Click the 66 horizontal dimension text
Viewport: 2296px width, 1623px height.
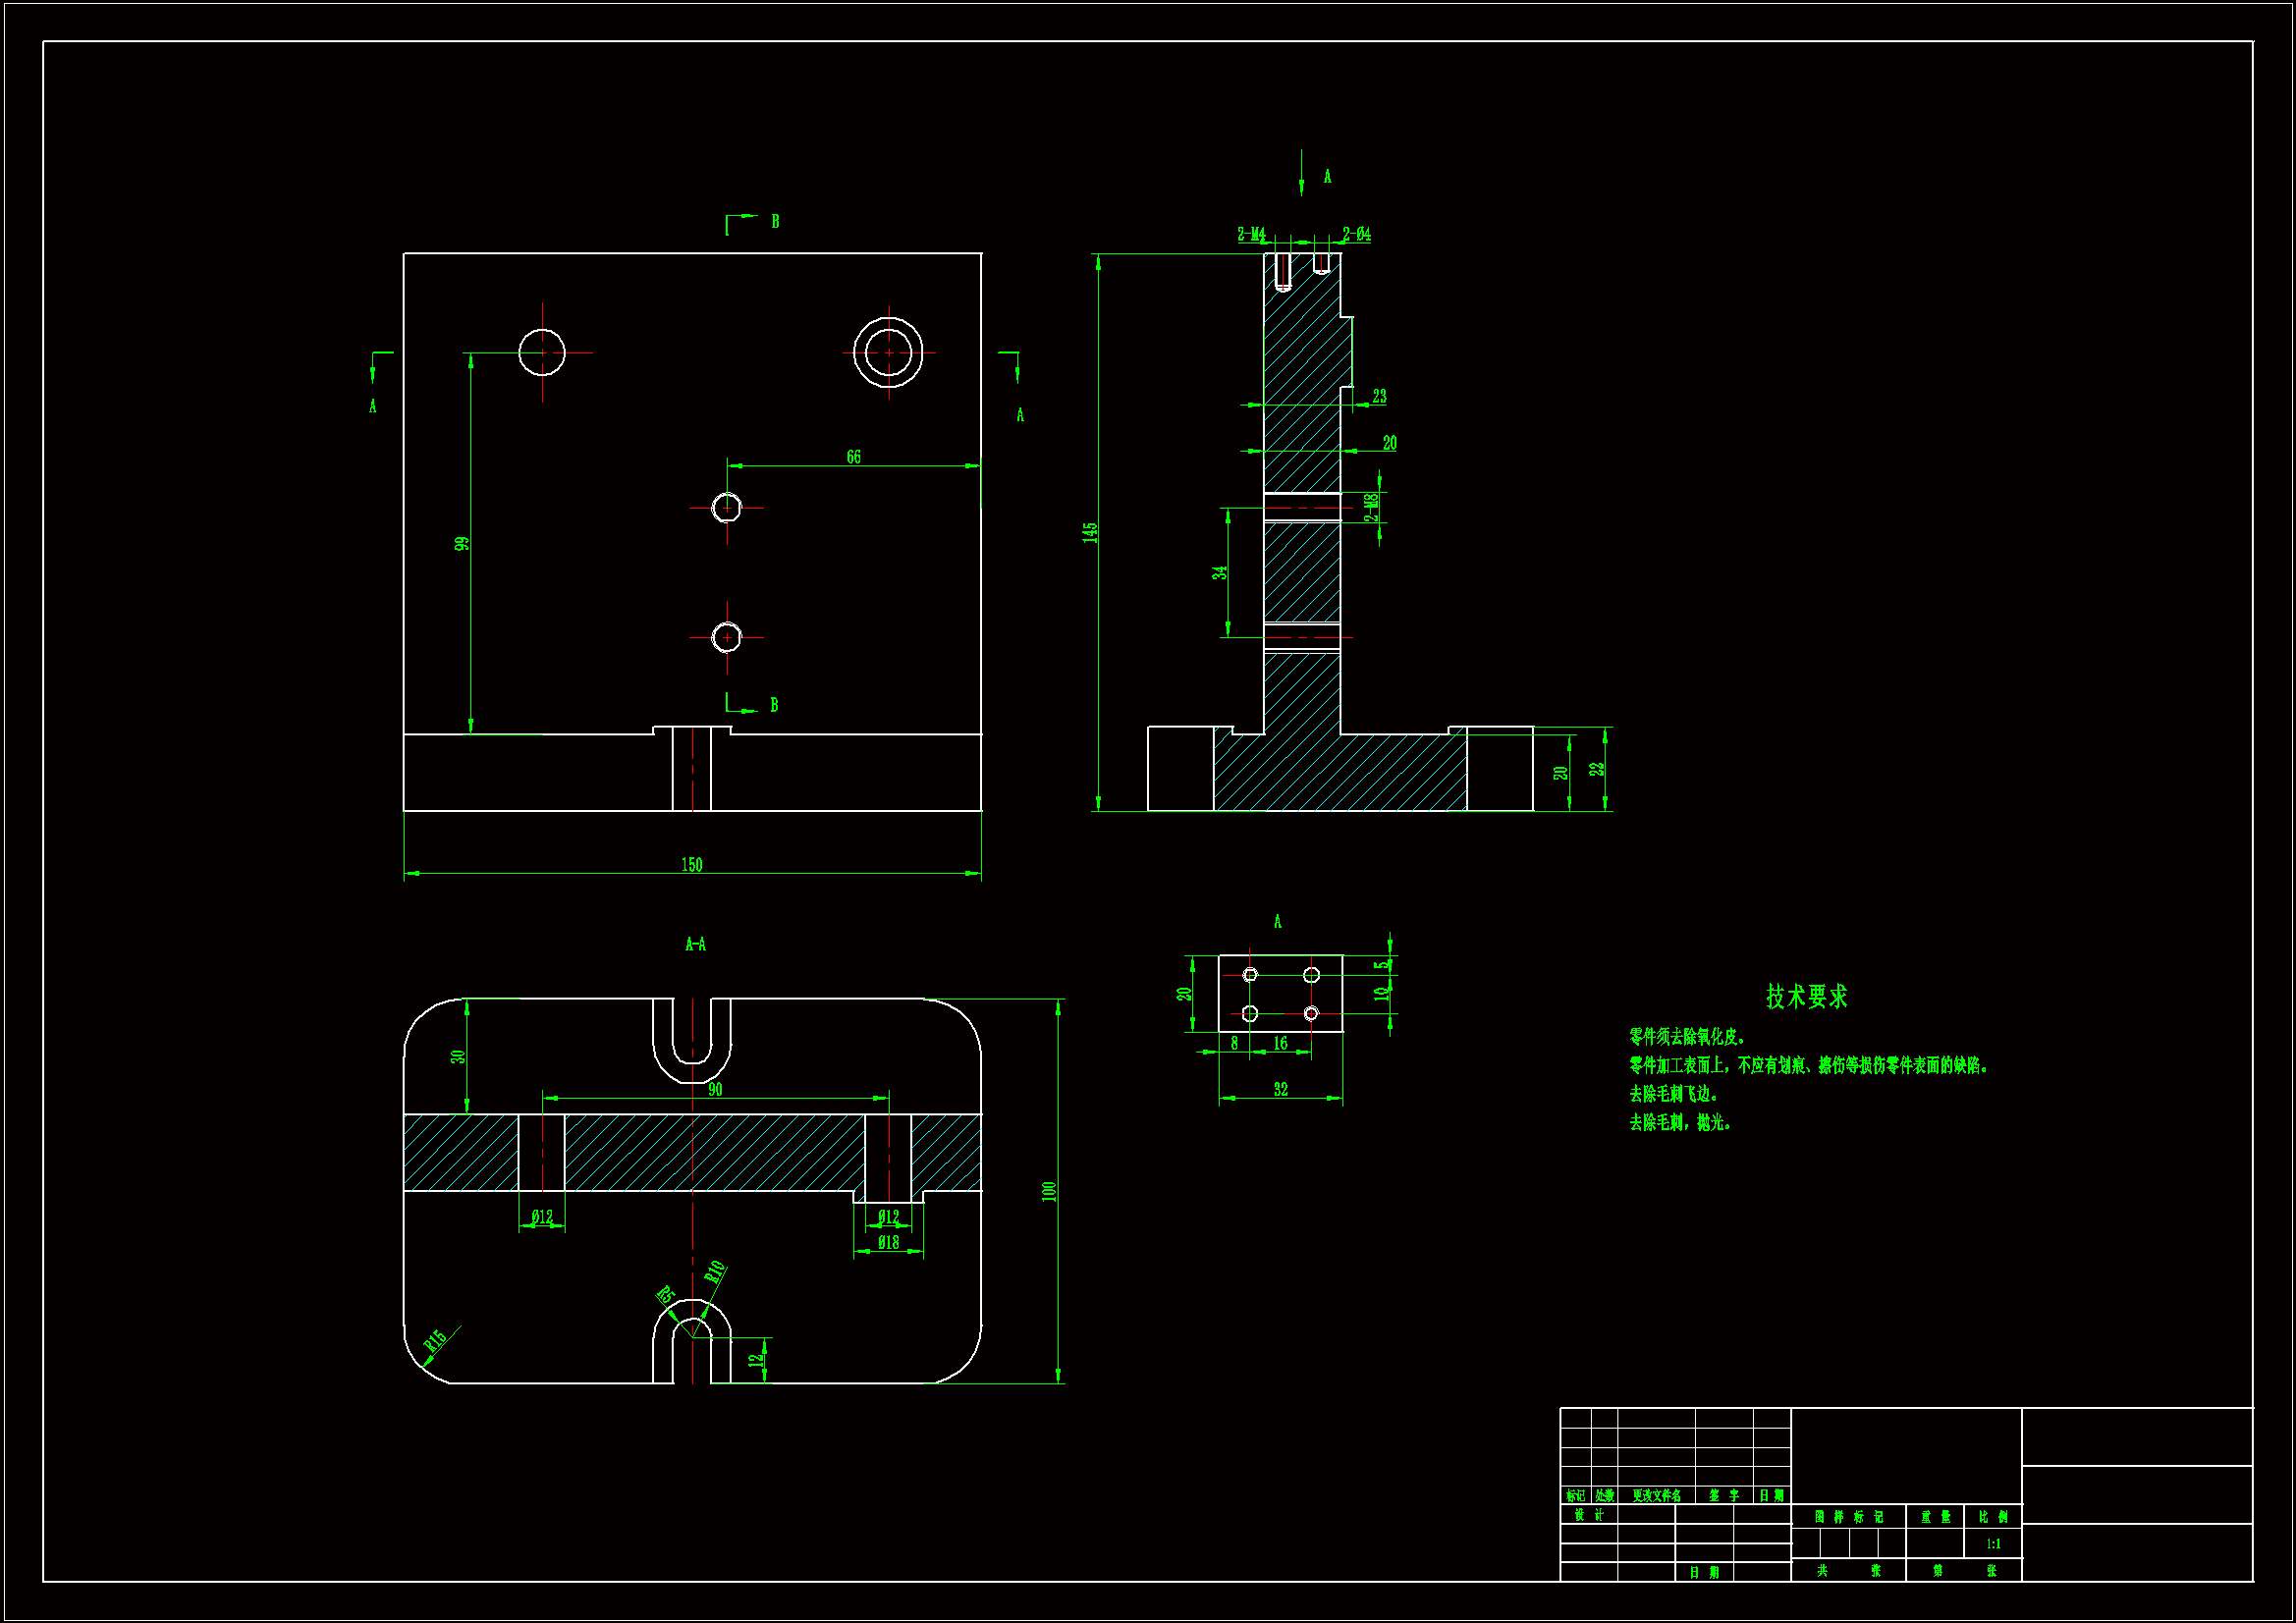coord(853,457)
